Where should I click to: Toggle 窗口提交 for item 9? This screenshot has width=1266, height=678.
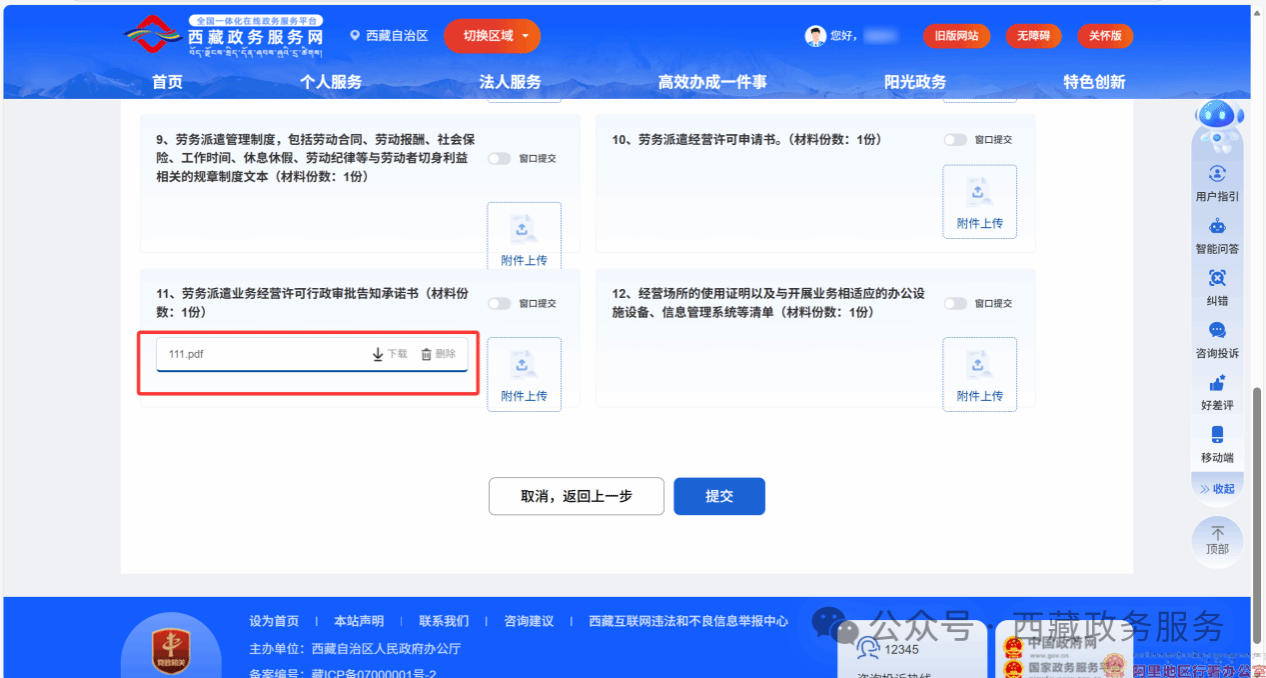[499, 158]
